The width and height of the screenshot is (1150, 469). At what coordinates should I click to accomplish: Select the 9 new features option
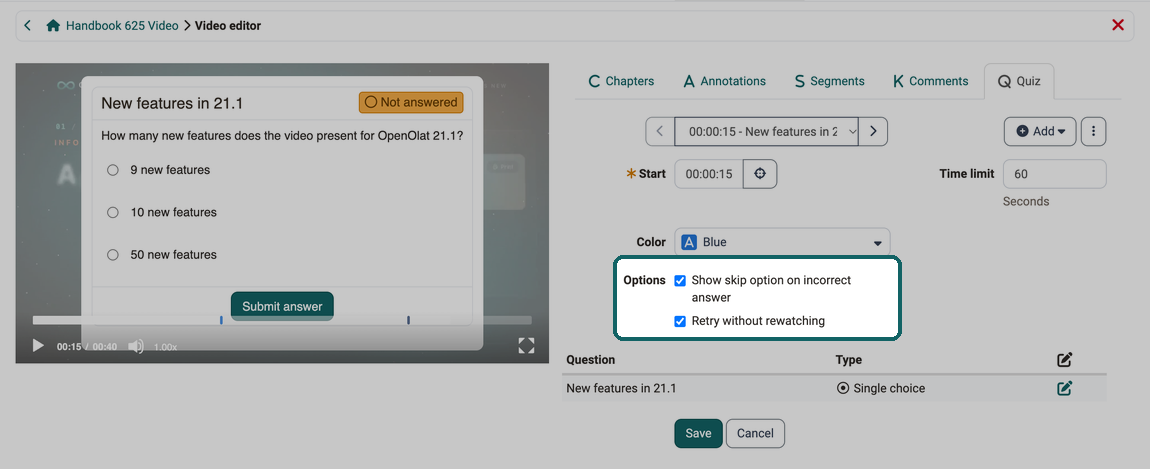113,170
